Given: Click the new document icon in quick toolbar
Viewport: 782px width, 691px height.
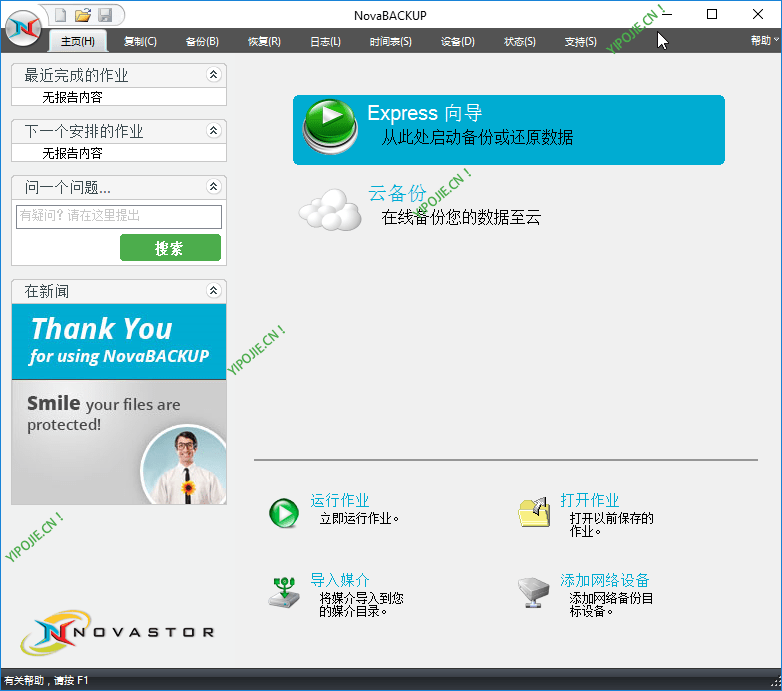Looking at the screenshot, I should coord(61,15).
